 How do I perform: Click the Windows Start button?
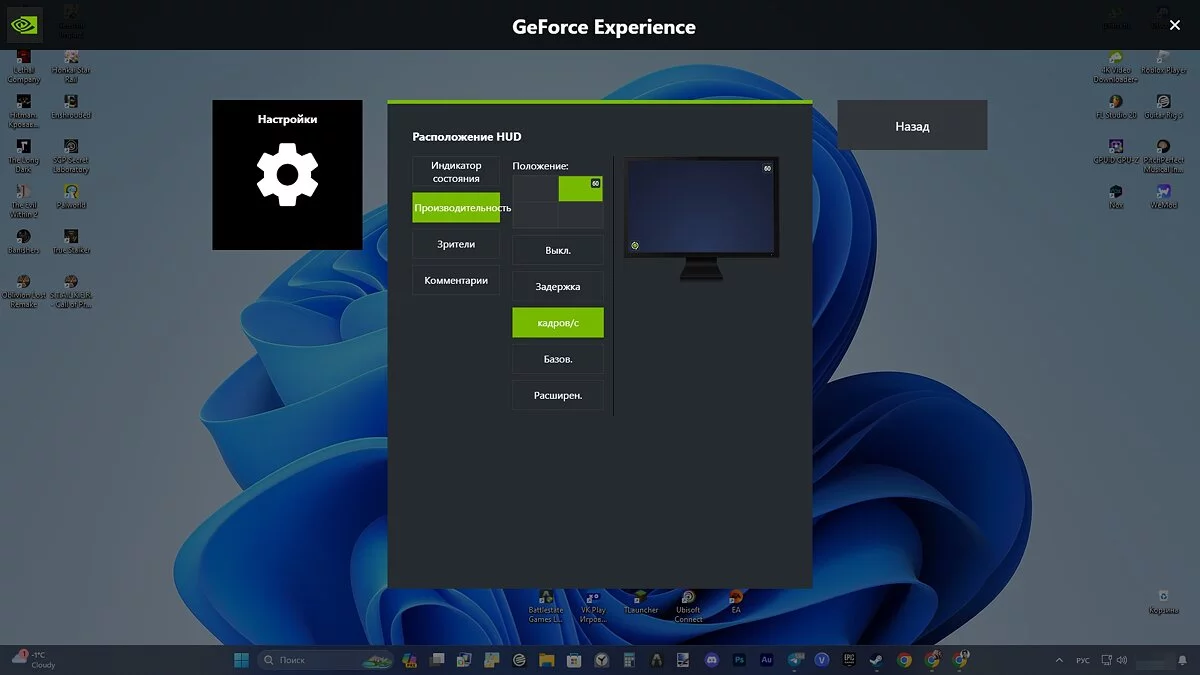[241, 660]
